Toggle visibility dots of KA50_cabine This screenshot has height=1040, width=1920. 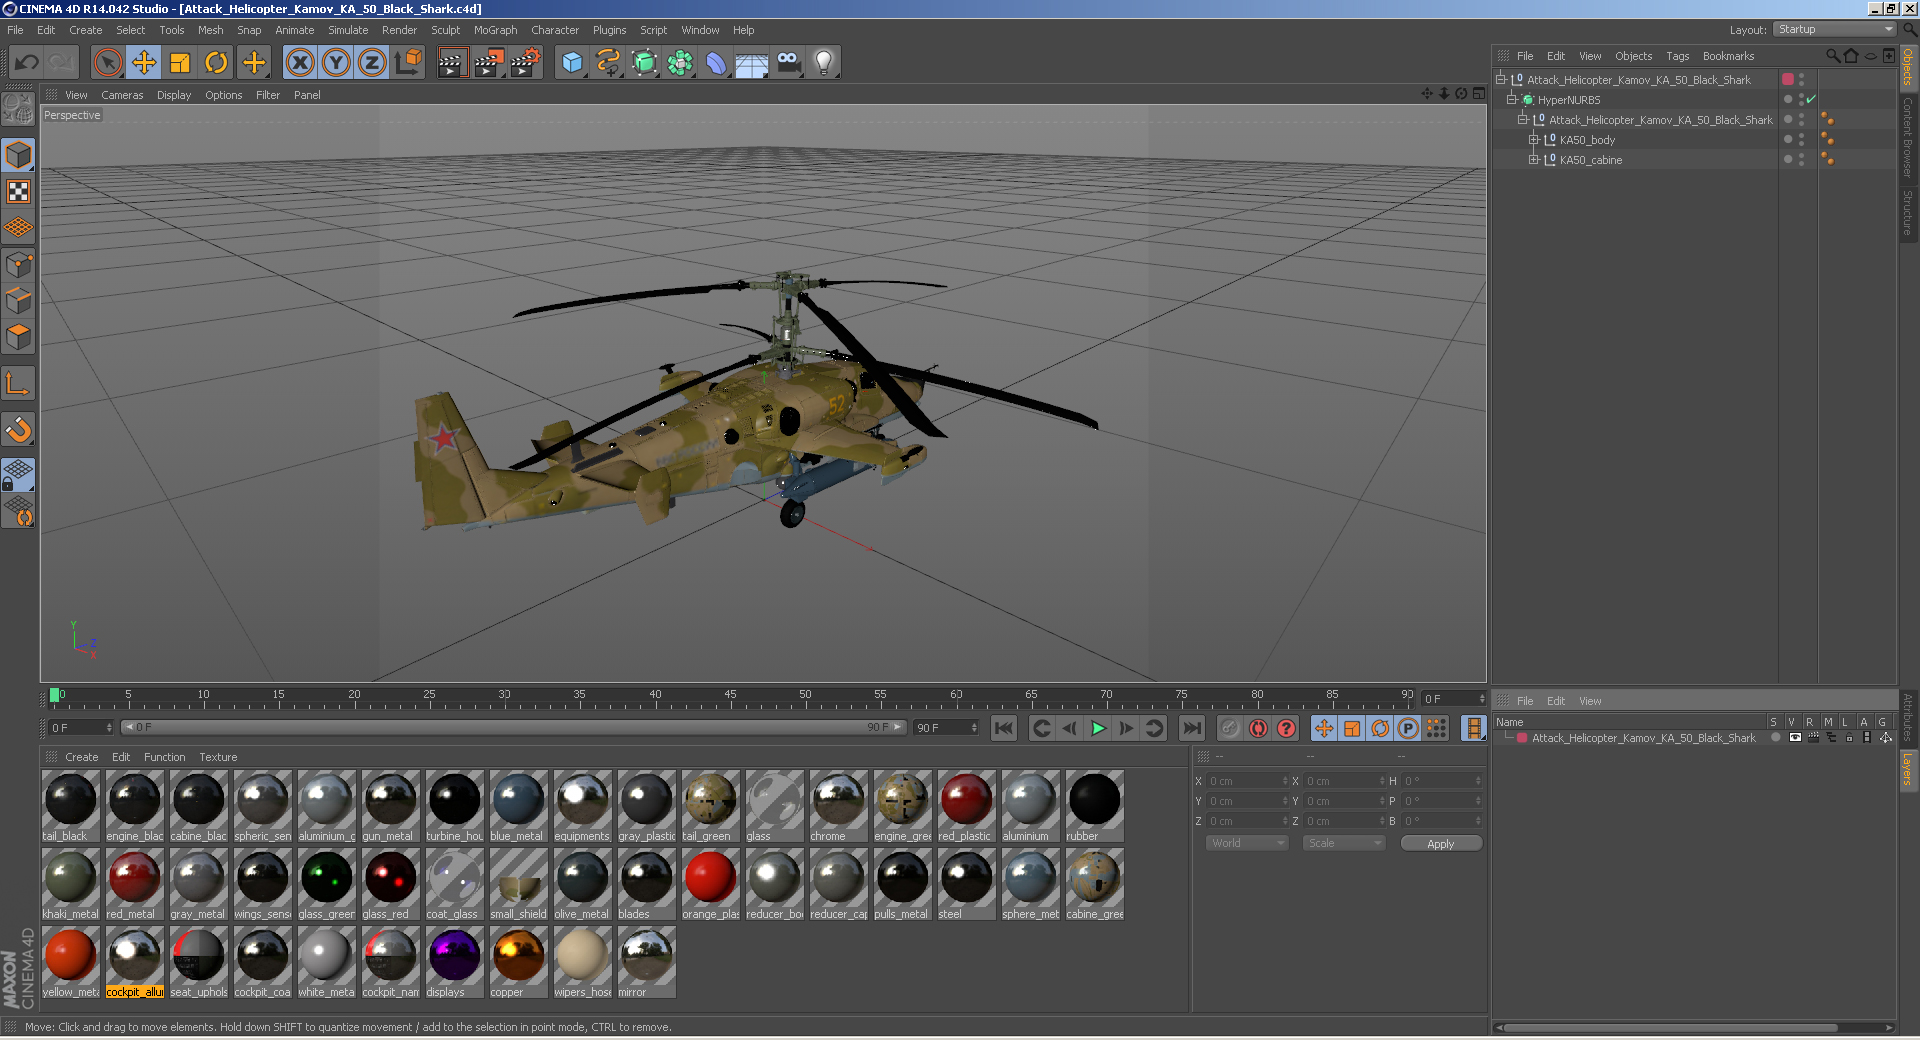click(x=1801, y=160)
